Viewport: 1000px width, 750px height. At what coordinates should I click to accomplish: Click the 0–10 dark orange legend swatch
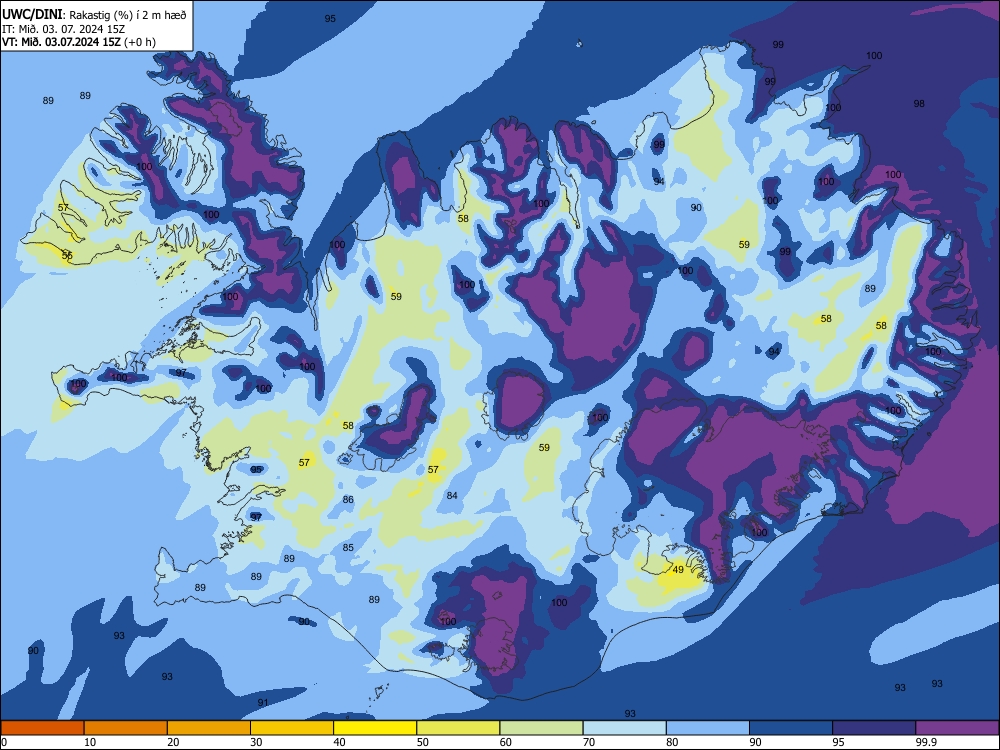[42, 728]
